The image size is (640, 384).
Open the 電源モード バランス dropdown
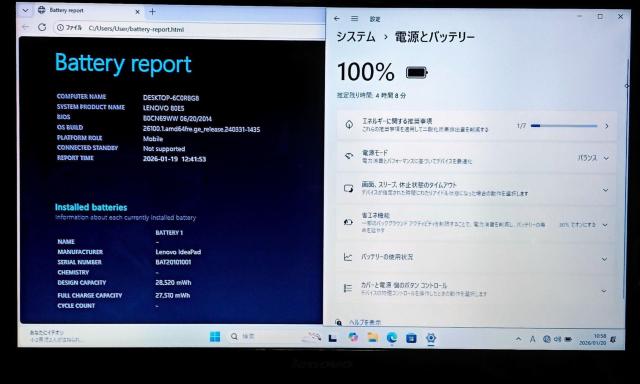point(593,158)
